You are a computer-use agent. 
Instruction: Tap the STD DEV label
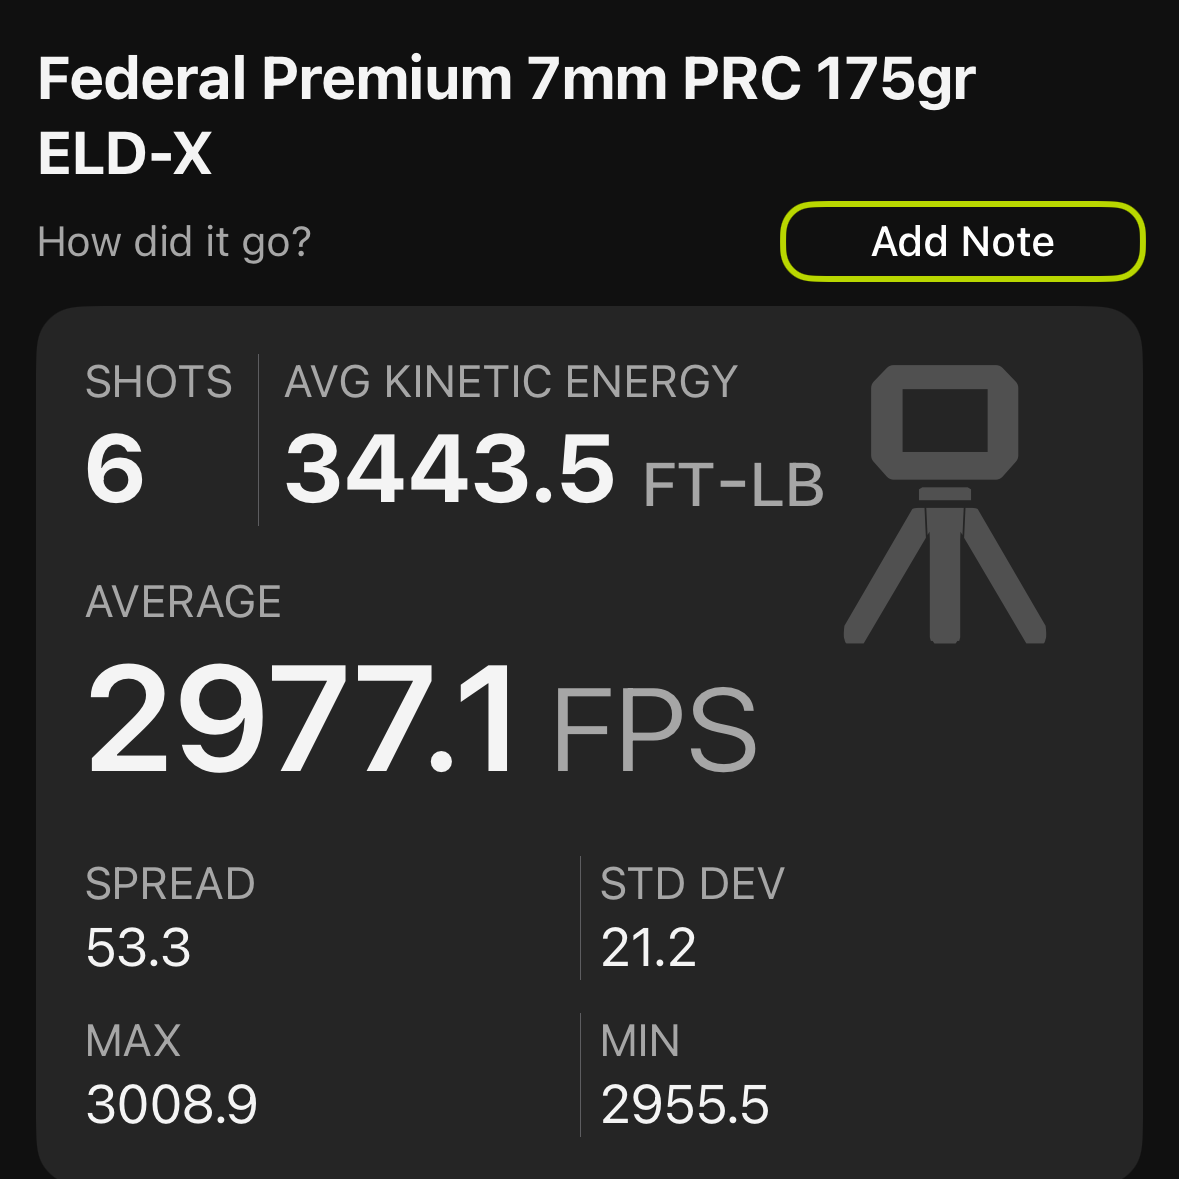[x=692, y=884]
